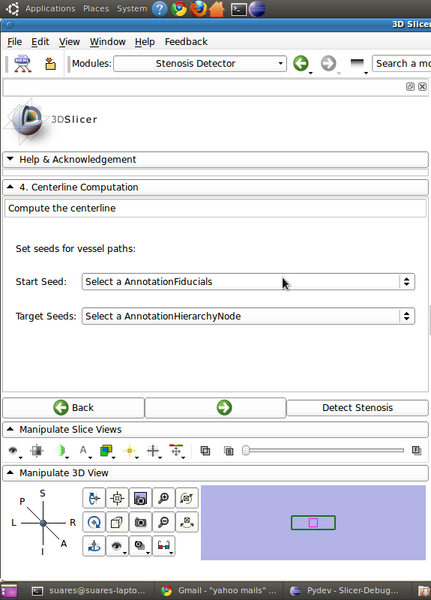
Task: Click the S axis label on orientation widget
Action: click(x=42, y=493)
